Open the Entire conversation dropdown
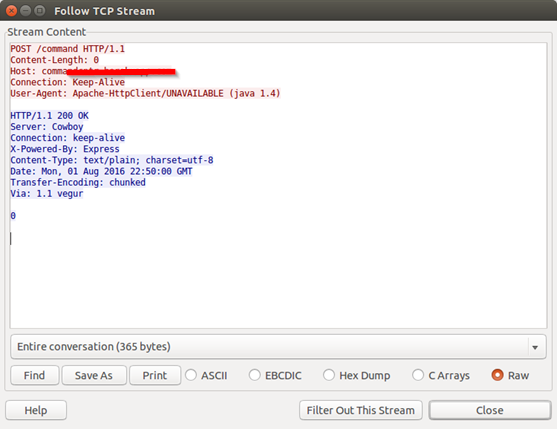 278,347
